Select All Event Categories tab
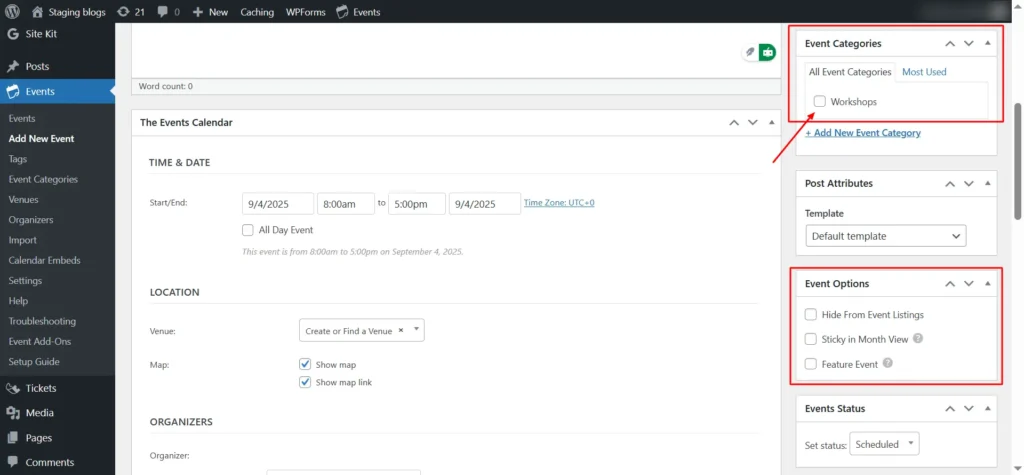This screenshot has height=475, width=1024. 850,72
